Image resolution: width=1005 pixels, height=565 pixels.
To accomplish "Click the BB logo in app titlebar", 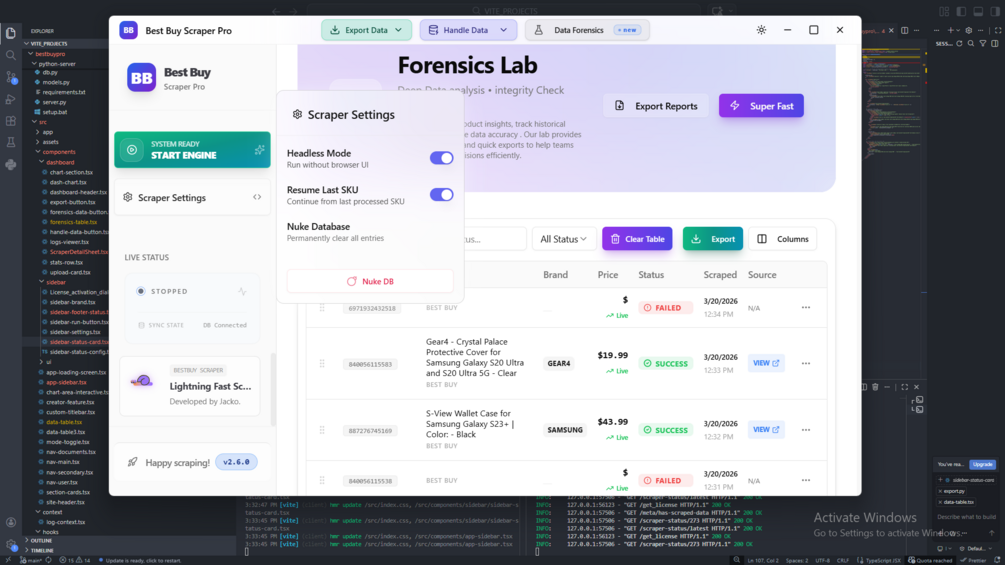I will click(128, 30).
